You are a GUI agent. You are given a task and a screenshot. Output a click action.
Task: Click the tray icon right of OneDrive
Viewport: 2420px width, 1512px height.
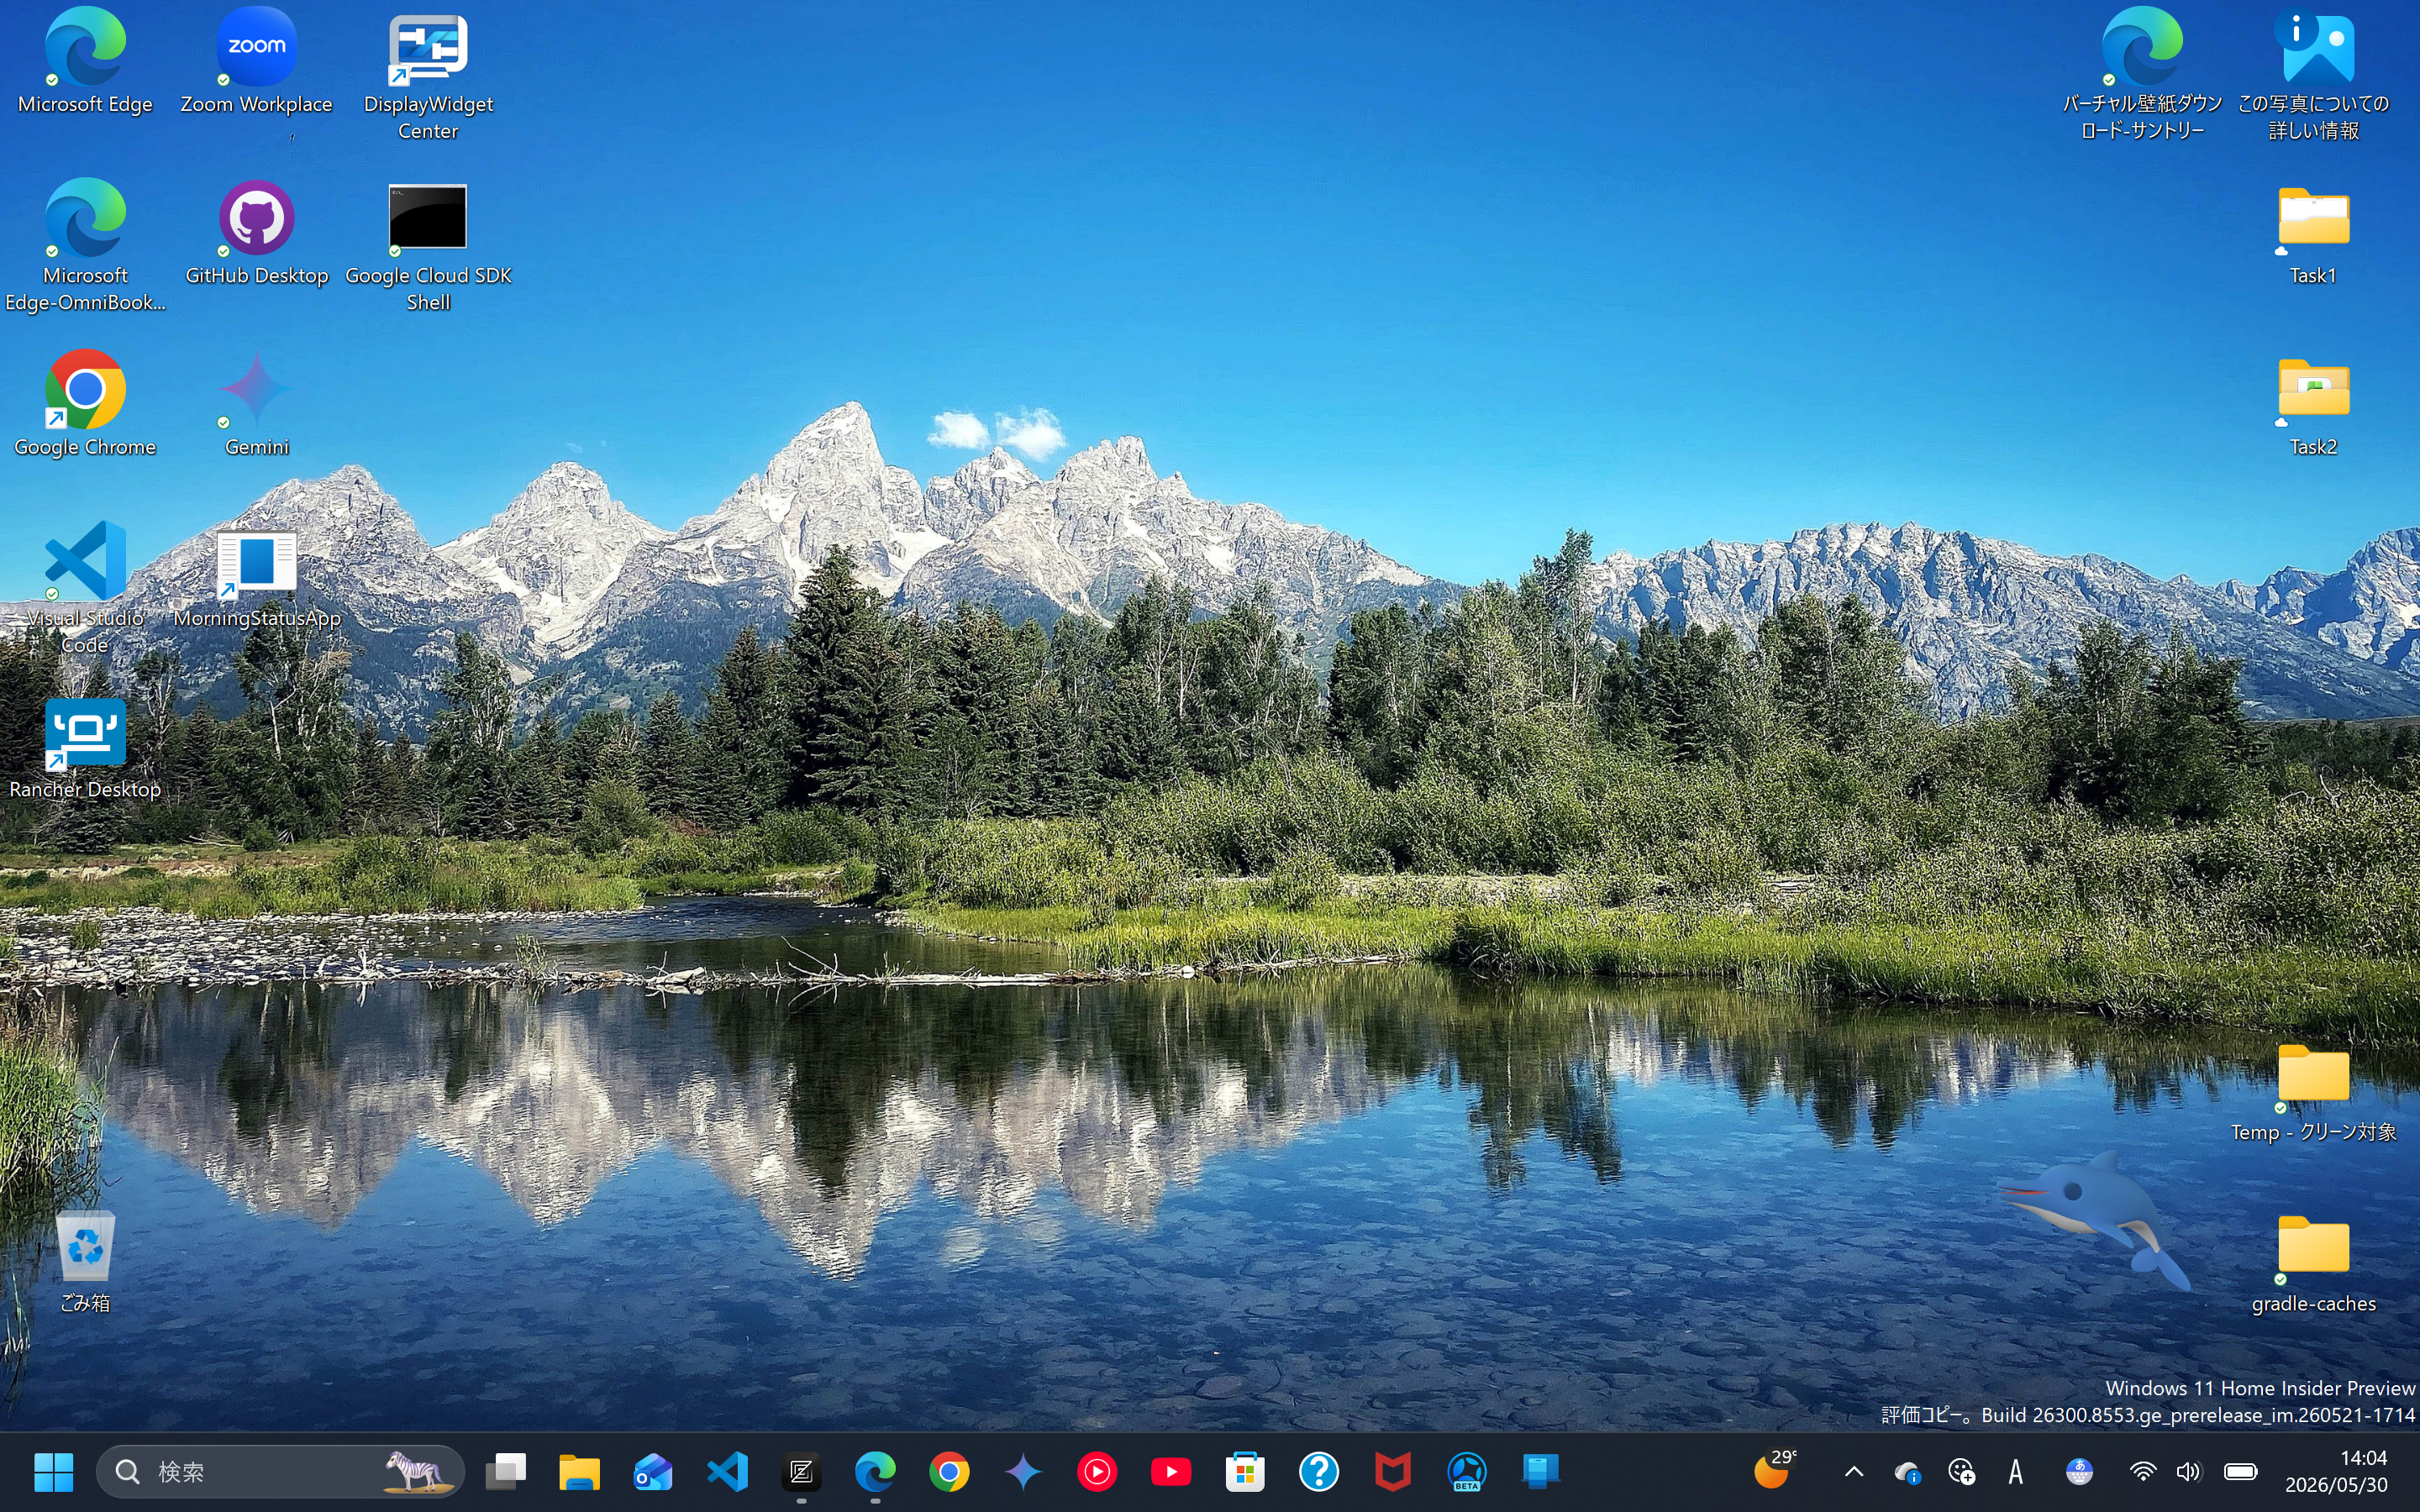[x=1961, y=1471]
